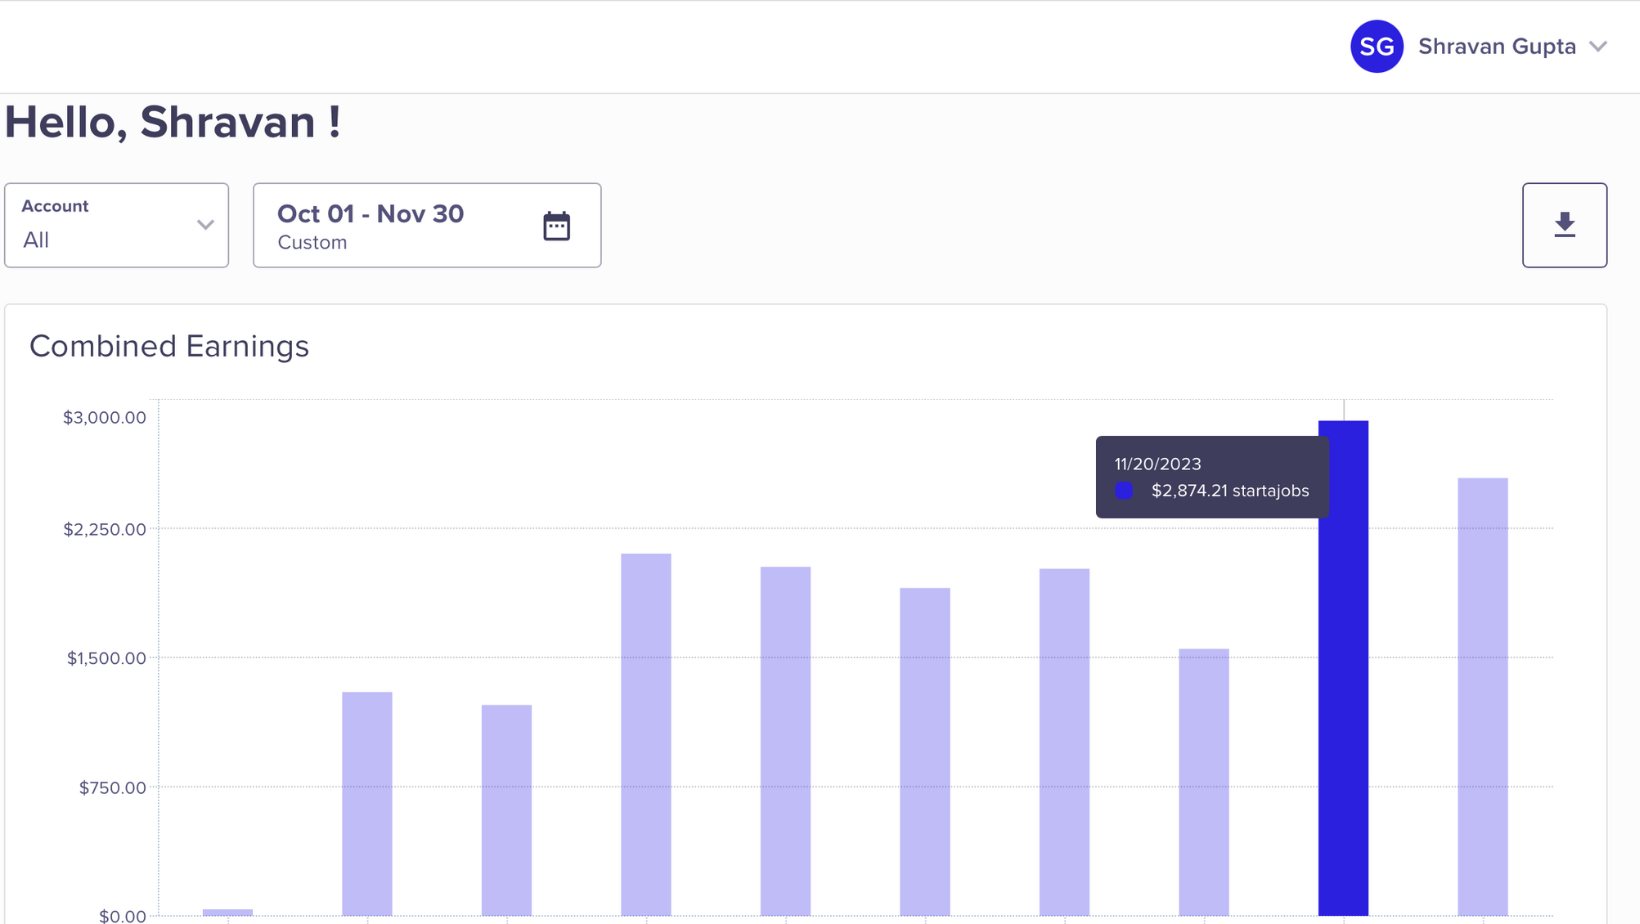Click the tiny first bar in chart
1640x924 pixels.
click(228, 912)
